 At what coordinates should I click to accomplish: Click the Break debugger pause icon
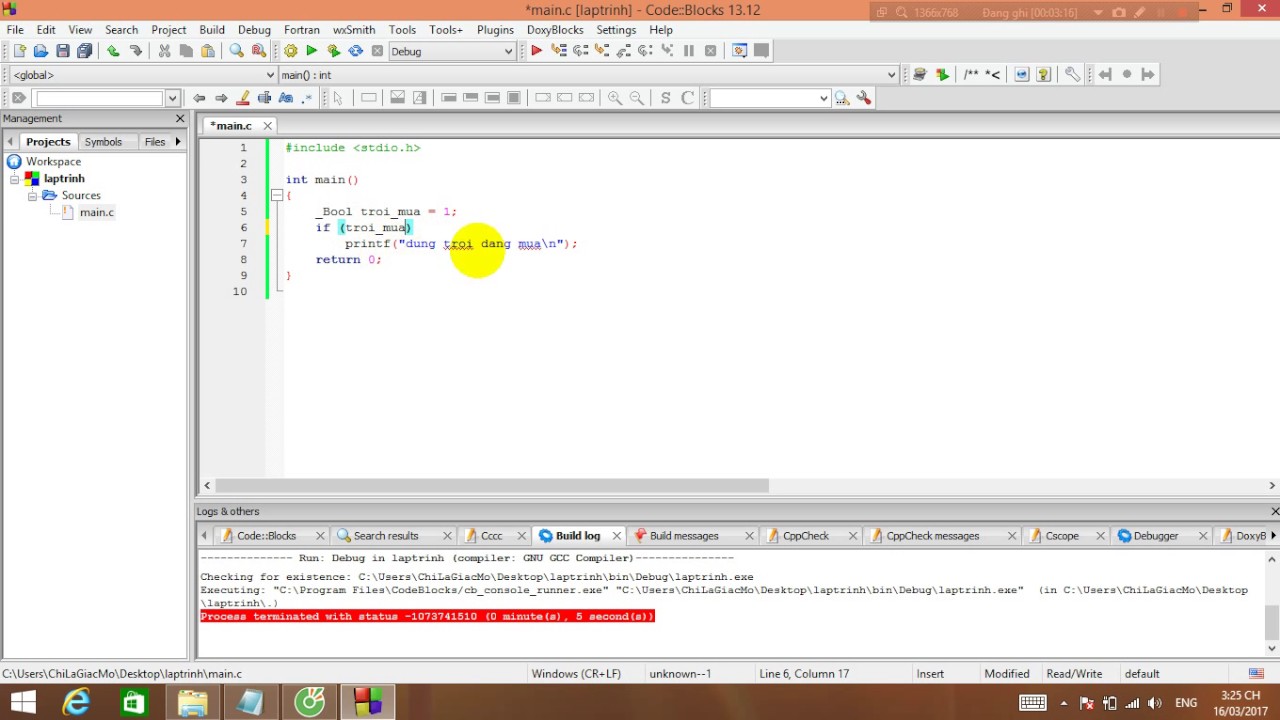point(689,51)
